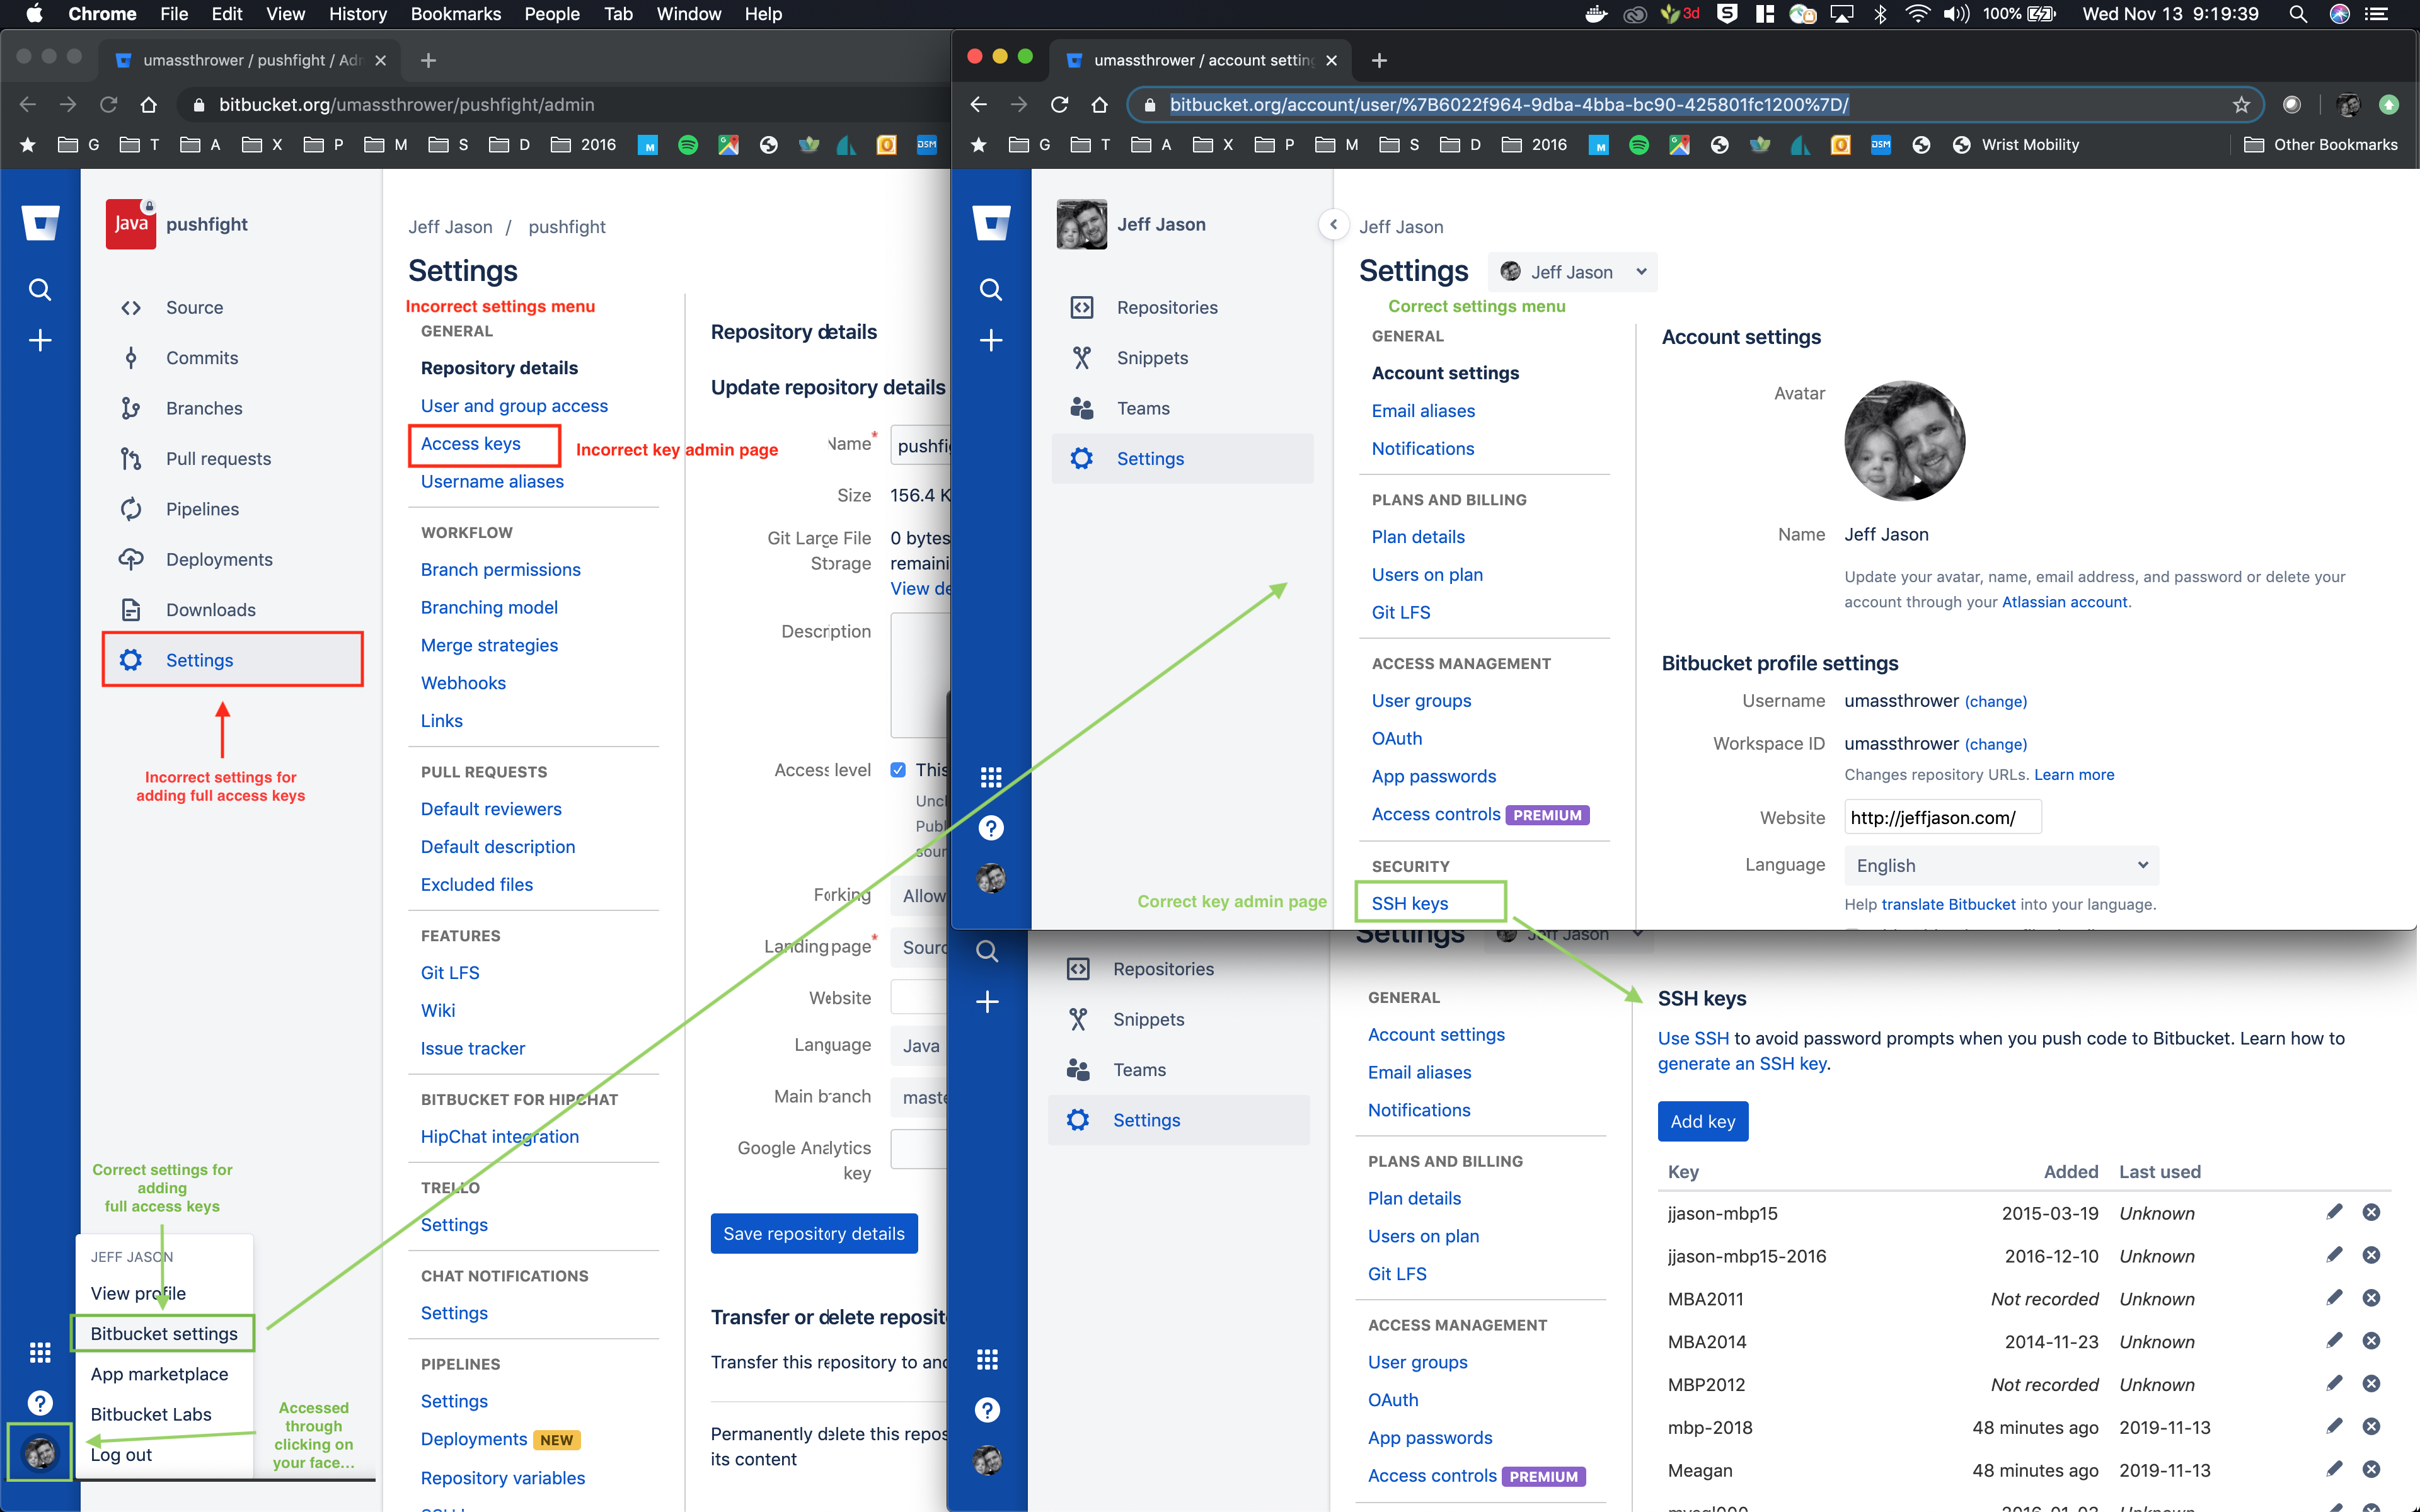This screenshot has width=2420, height=1512.
Task: Click the Branches icon in pushfight nav
Action: click(x=131, y=408)
